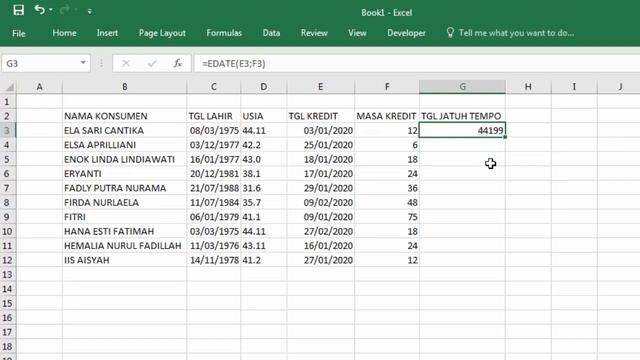This screenshot has width=640, height=360.
Task: Select column I header
Action: click(574, 87)
